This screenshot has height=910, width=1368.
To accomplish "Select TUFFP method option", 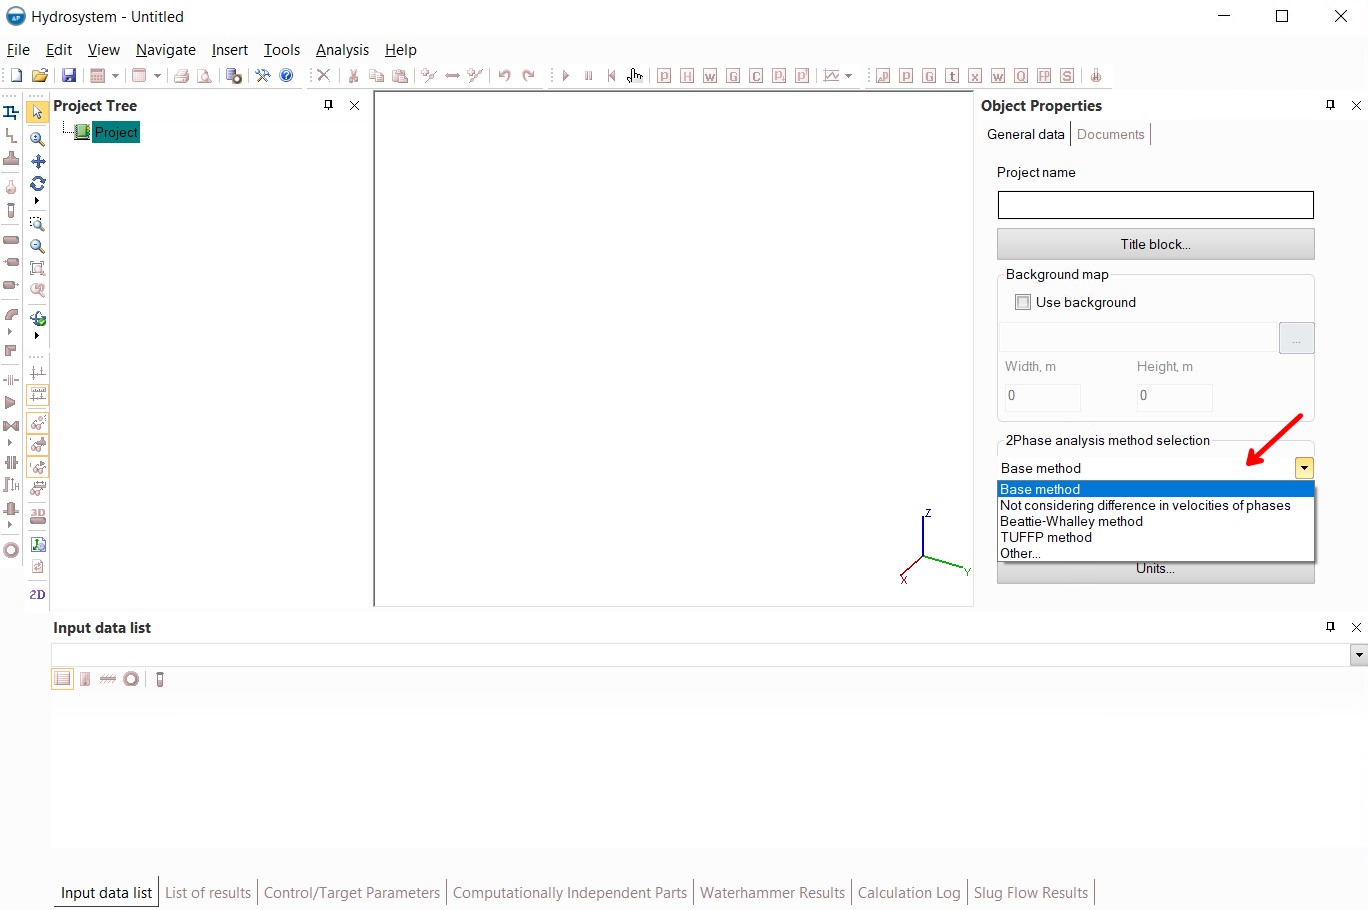I will tap(1046, 537).
